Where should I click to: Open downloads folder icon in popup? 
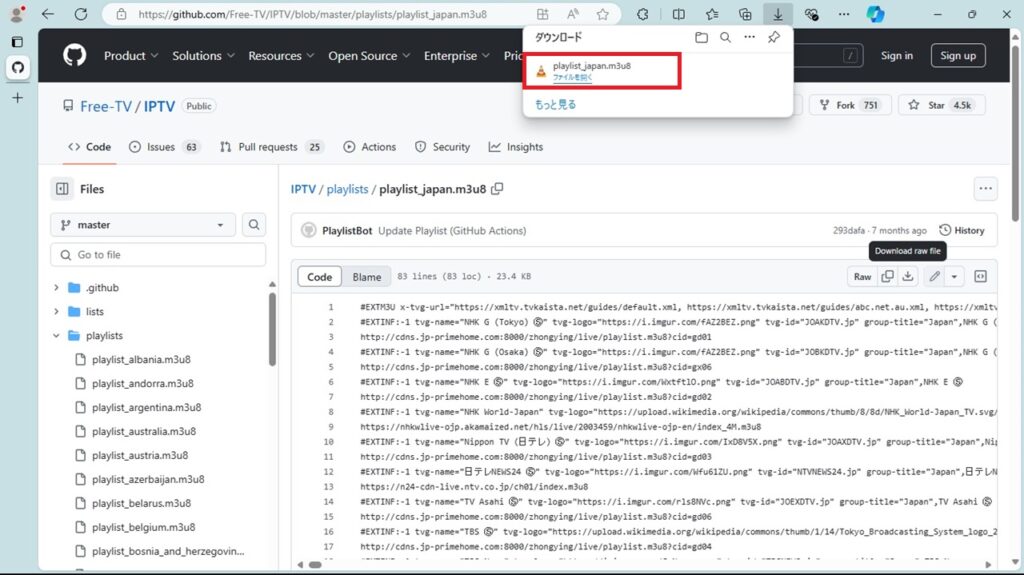[x=701, y=37]
